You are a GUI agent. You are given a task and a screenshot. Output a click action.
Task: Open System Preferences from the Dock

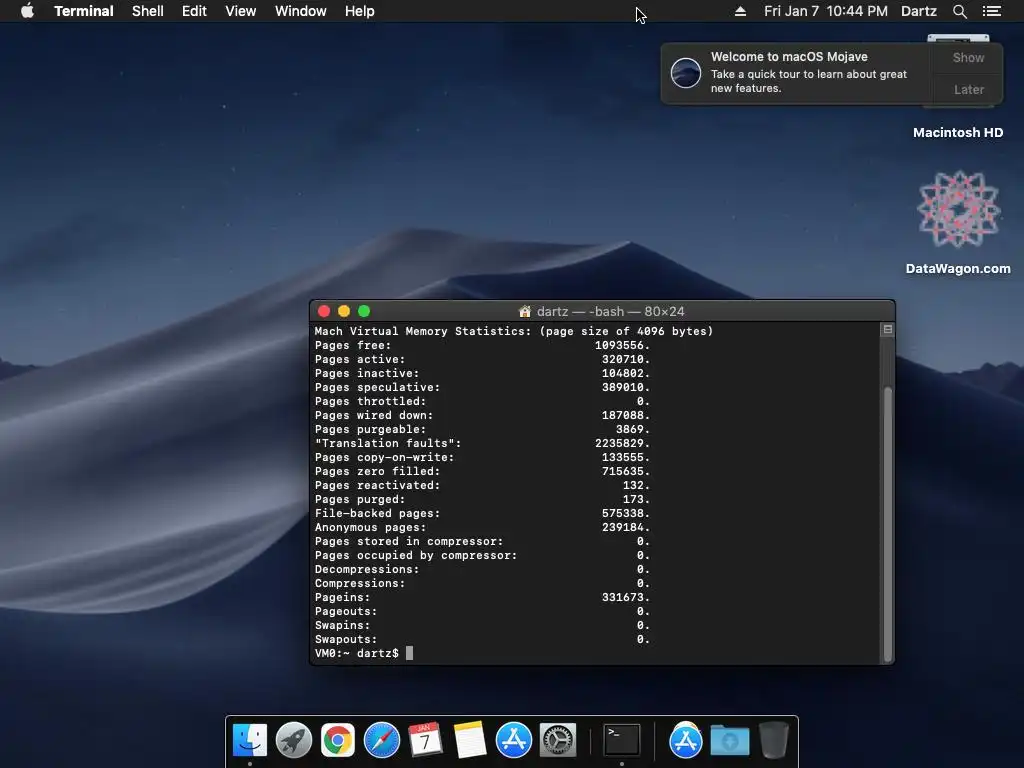[558, 740]
